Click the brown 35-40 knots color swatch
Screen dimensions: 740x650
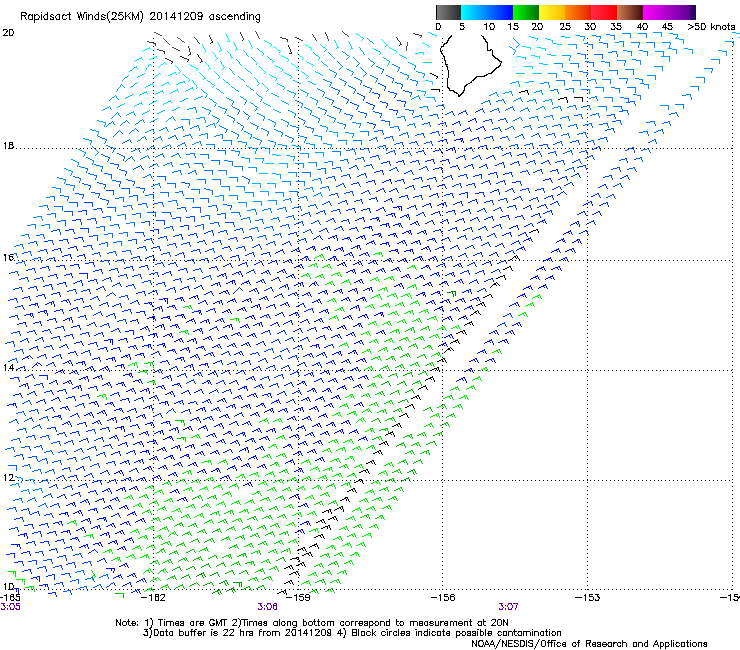[630, 12]
